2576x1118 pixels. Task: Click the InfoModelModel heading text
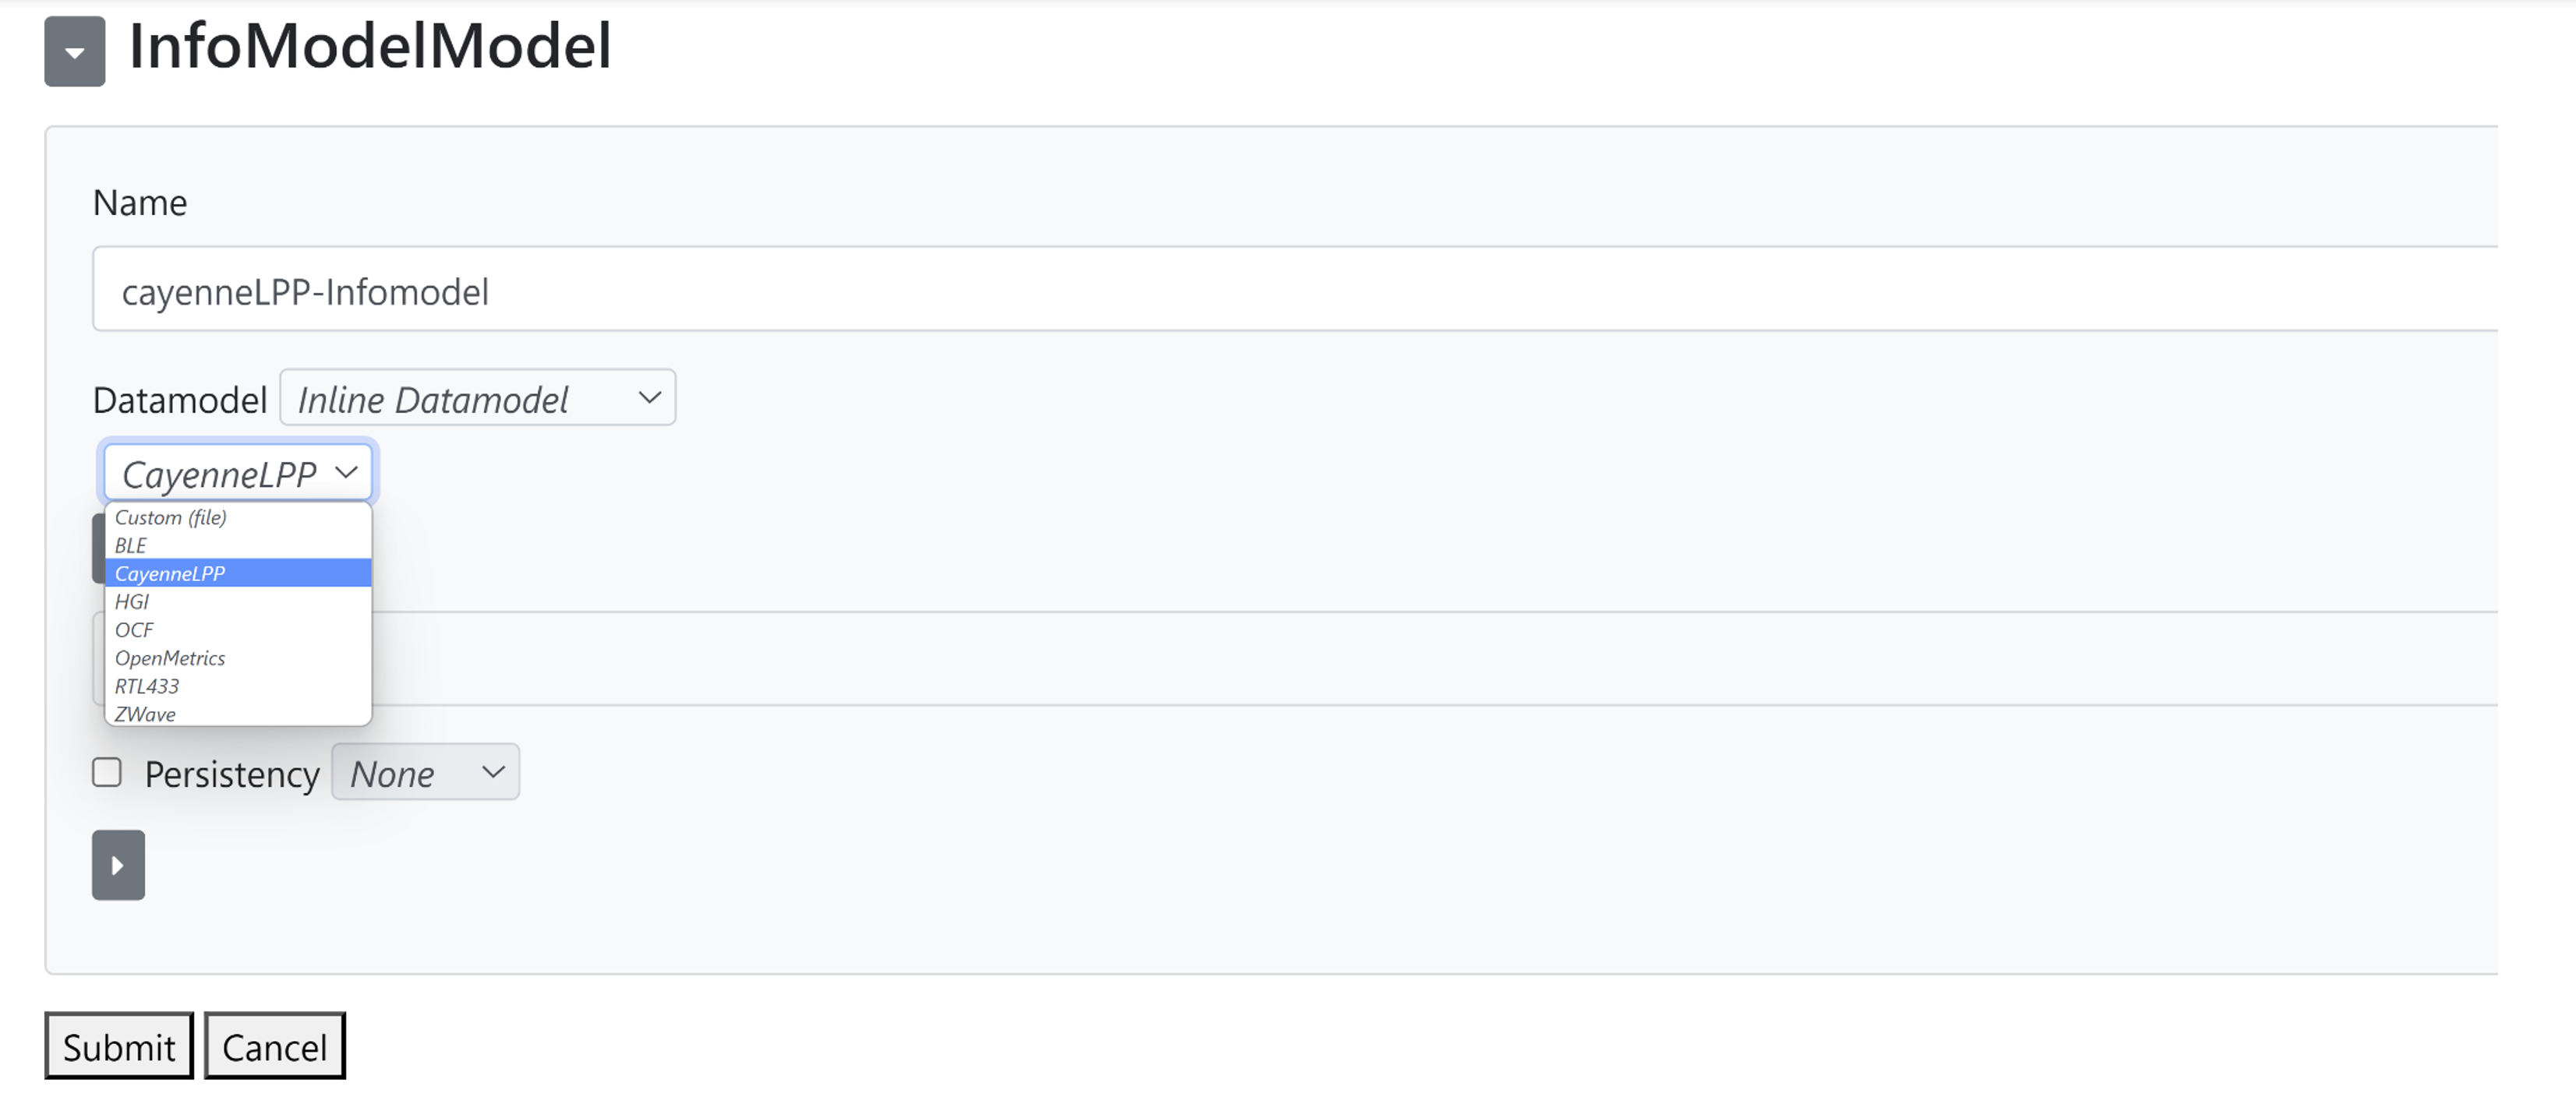click(370, 46)
